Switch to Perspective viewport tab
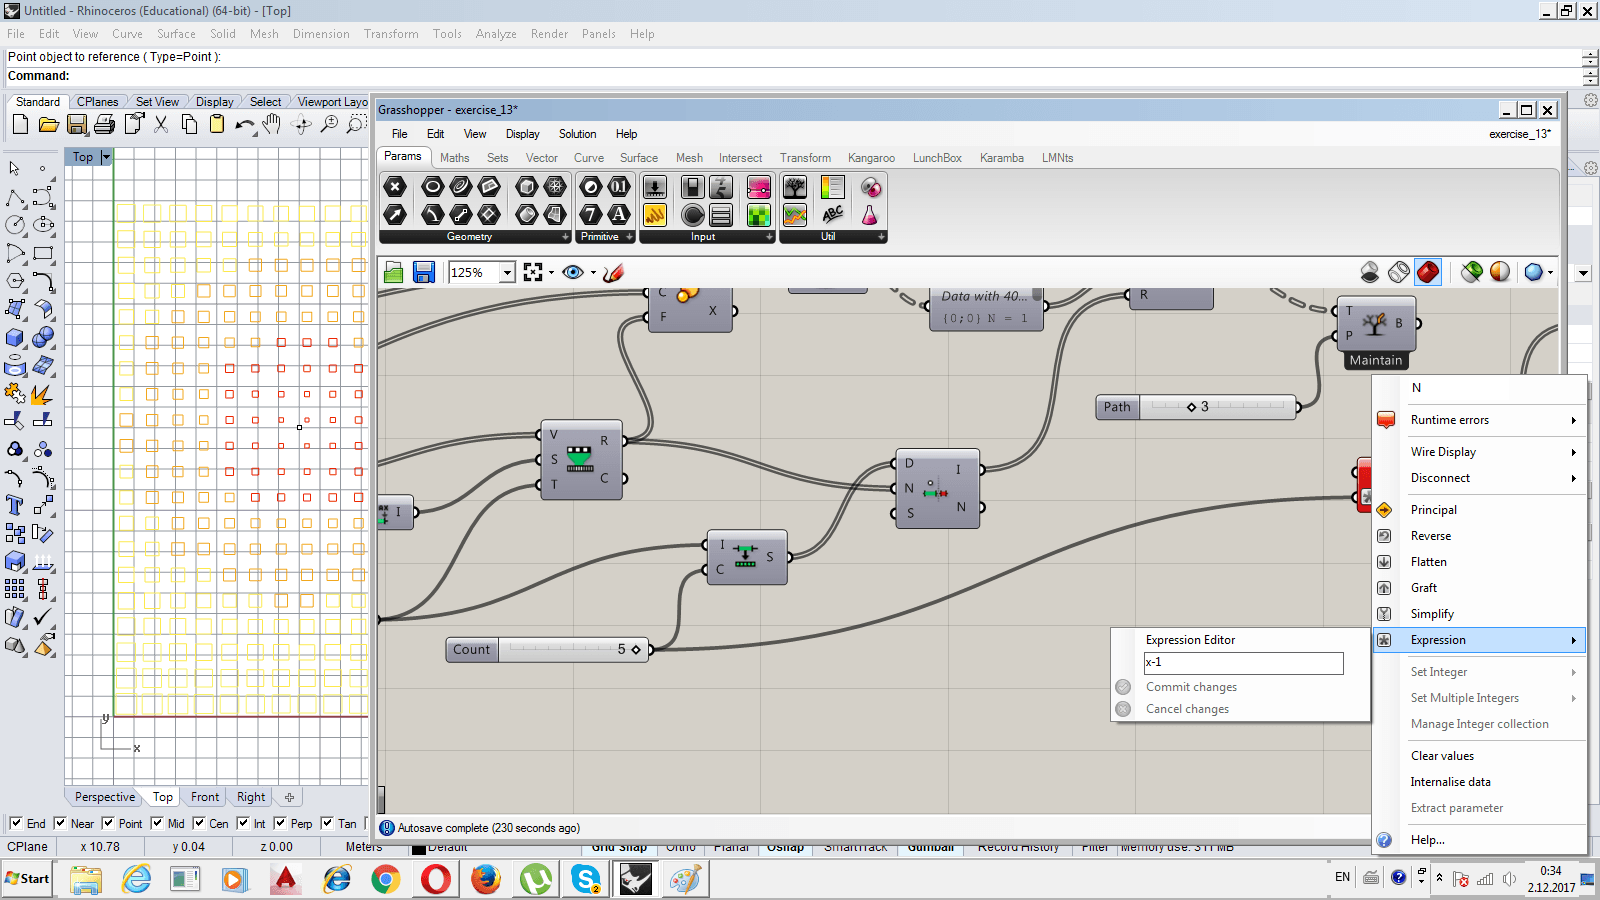Image resolution: width=1600 pixels, height=900 pixels. (105, 797)
